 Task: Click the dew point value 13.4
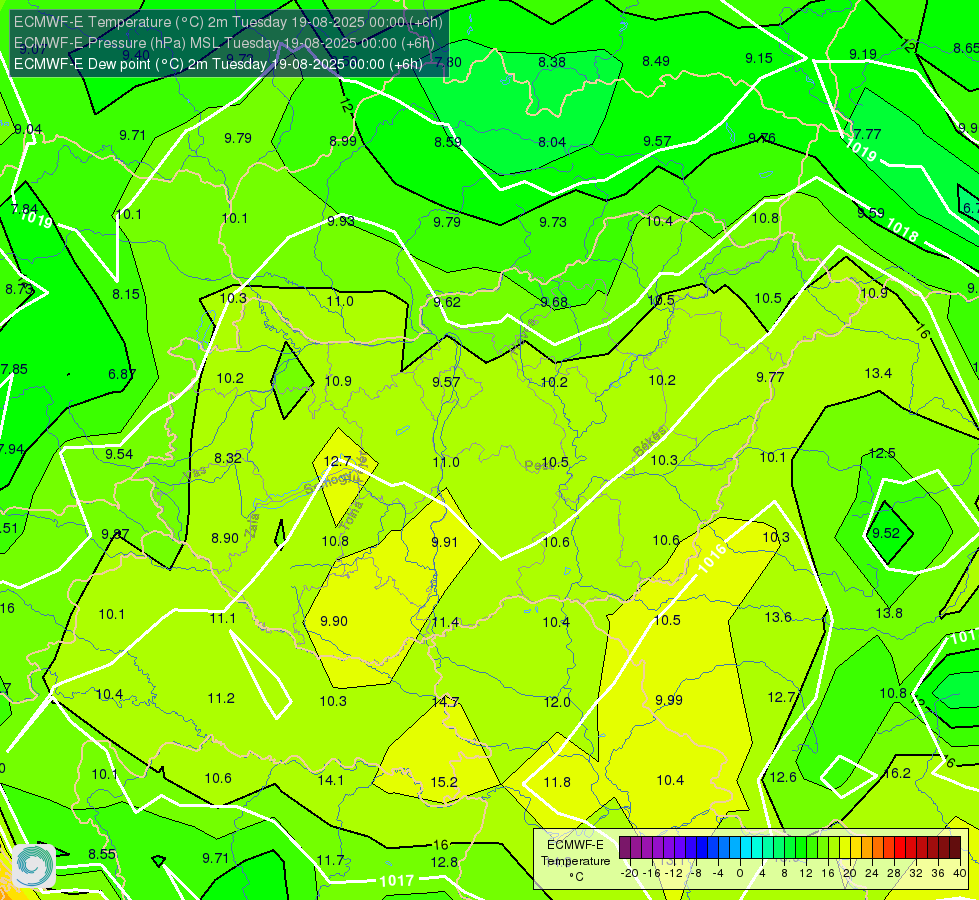tap(878, 373)
